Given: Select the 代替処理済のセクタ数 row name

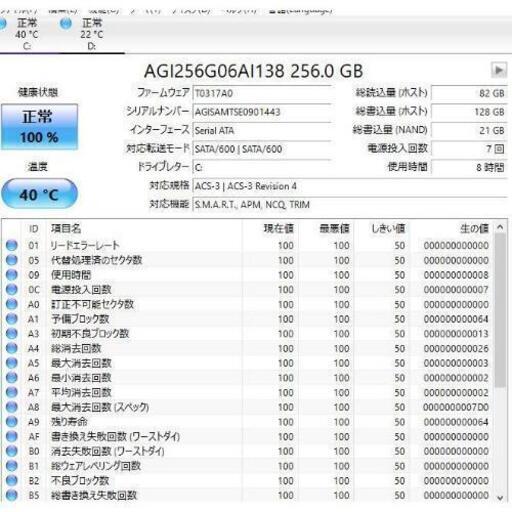Looking at the screenshot, I should [x=97, y=260].
